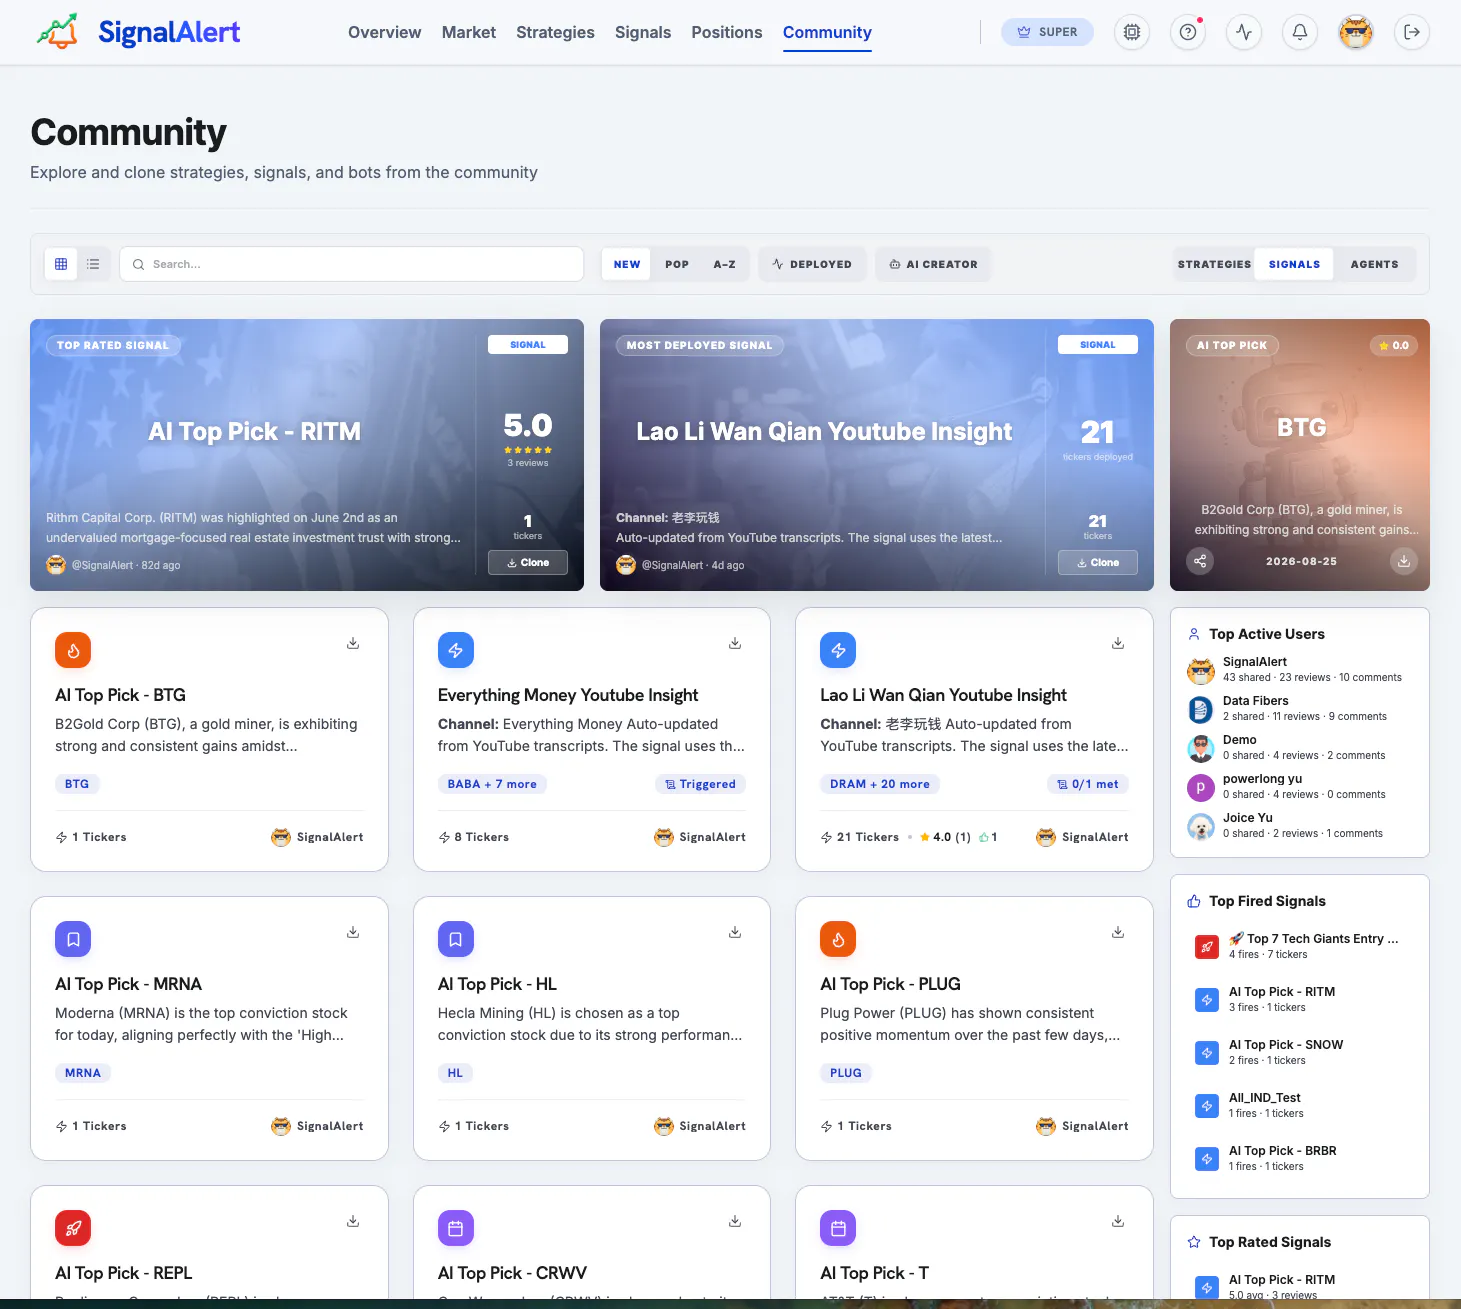Open notifications bell icon
The image size is (1461, 1309).
click(1300, 32)
